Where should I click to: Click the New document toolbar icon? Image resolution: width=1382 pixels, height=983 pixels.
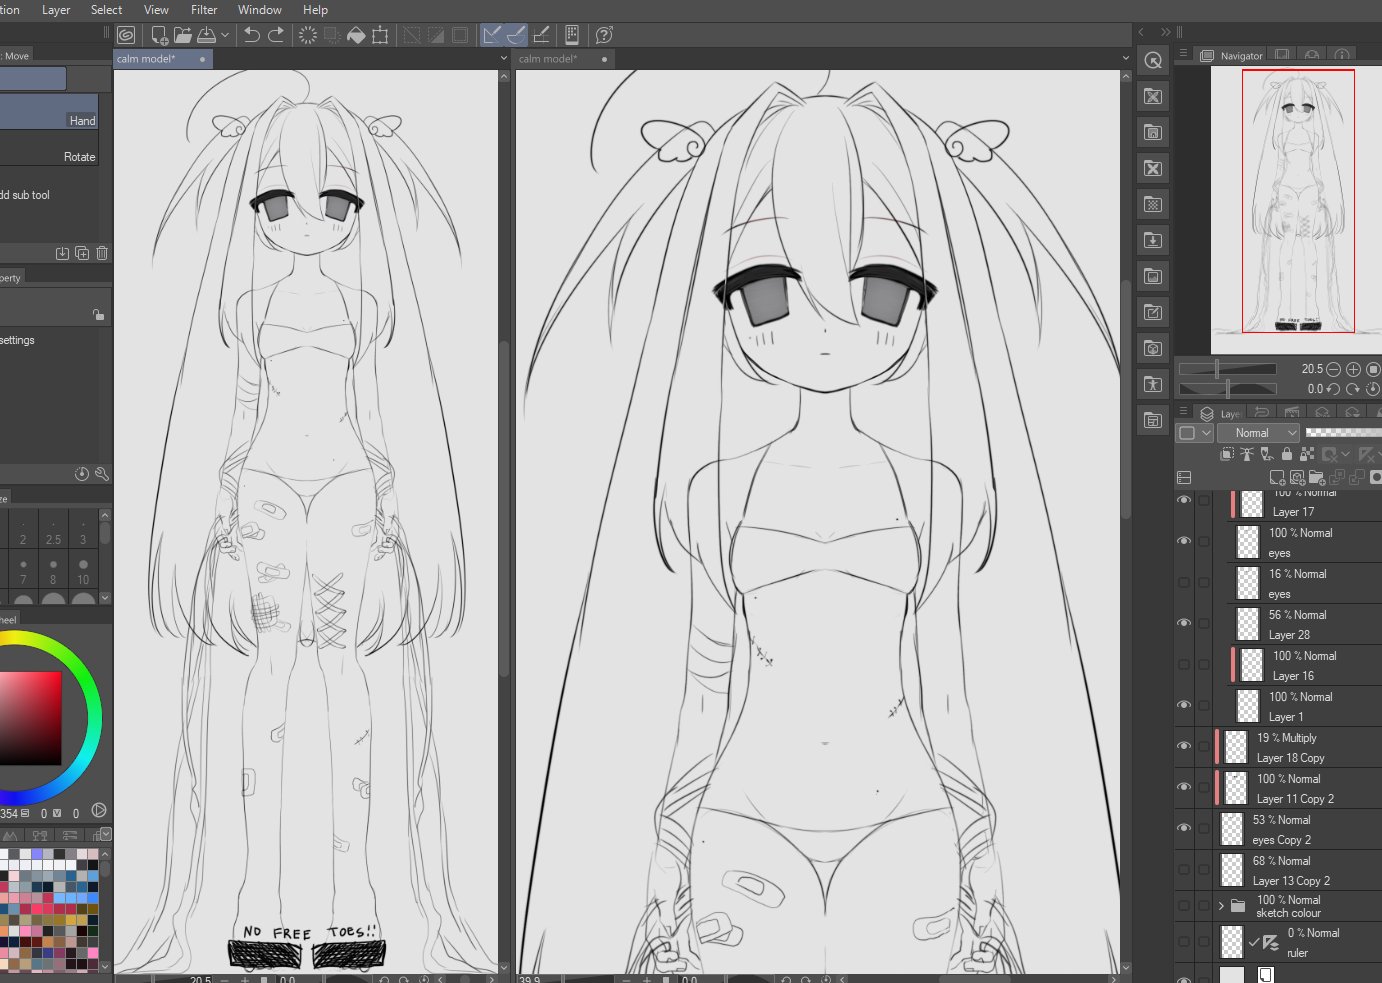(159, 35)
